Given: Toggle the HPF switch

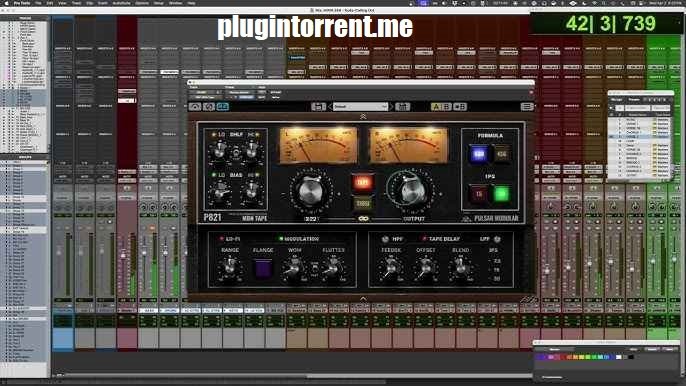Looking at the screenshot, I should click(x=385, y=239).
